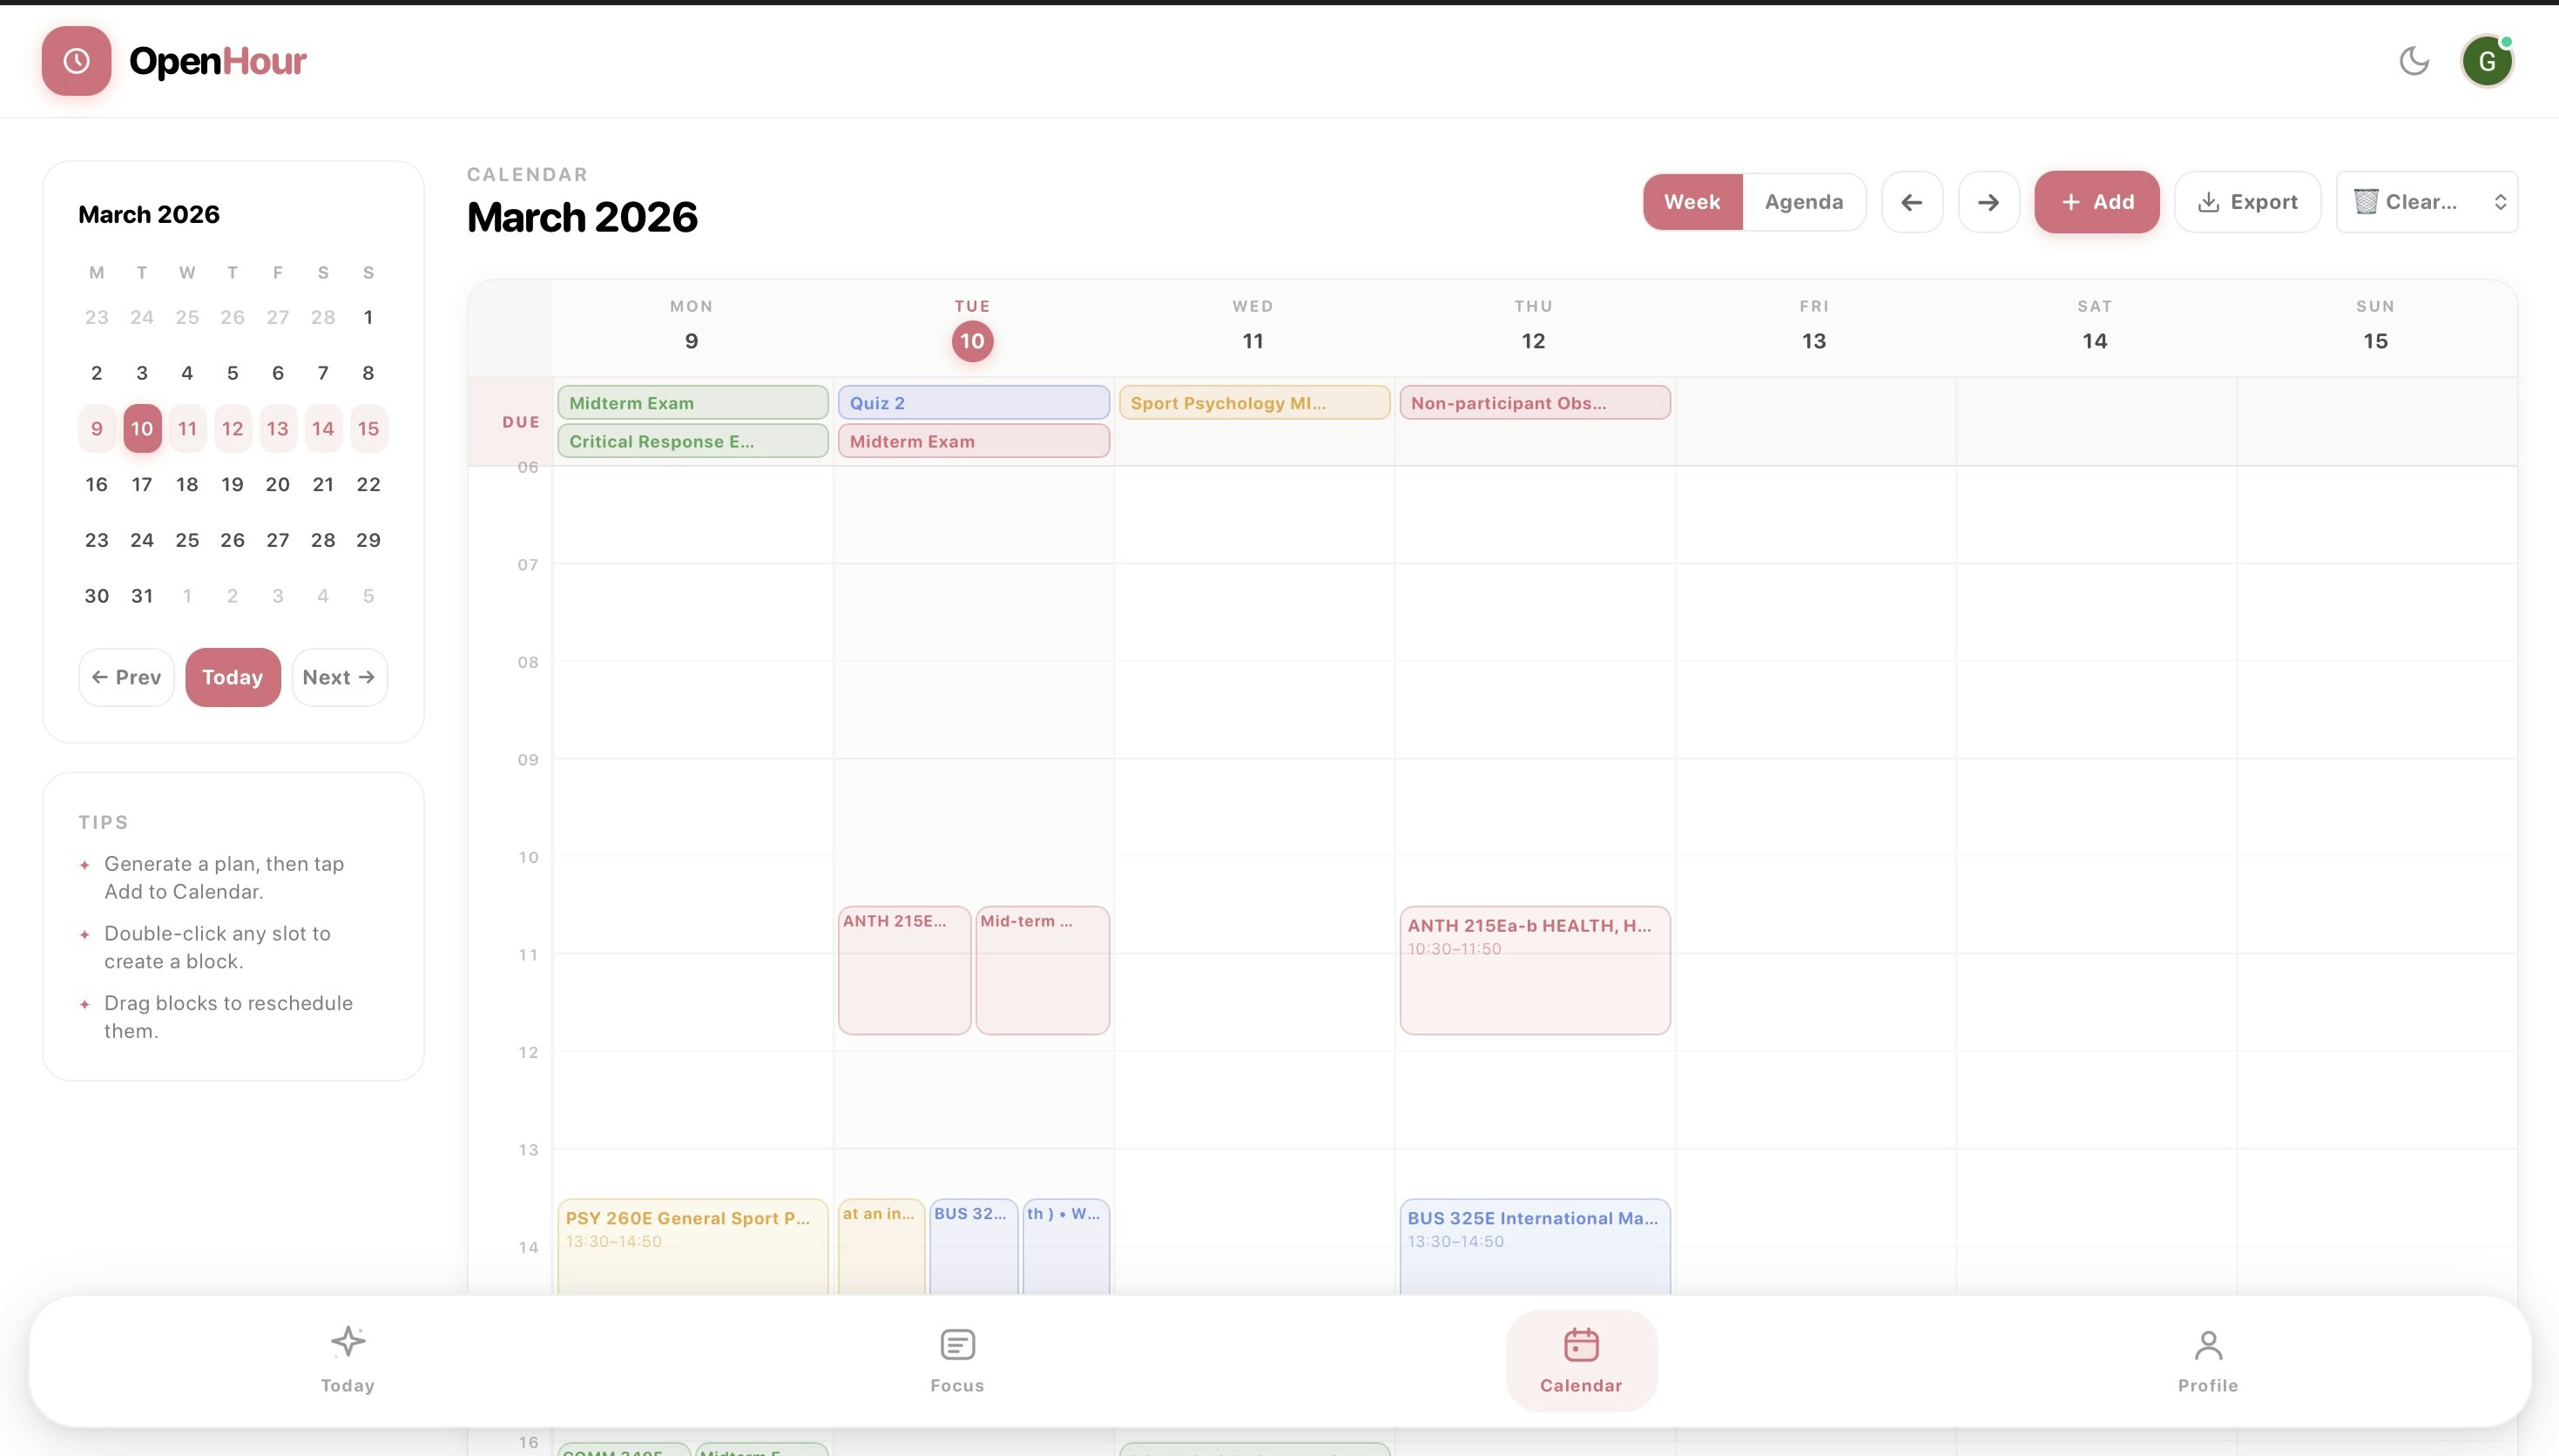Click Next in mini calendar
Viewport: 2559px width, 1456px height.
tap(339, 677)
